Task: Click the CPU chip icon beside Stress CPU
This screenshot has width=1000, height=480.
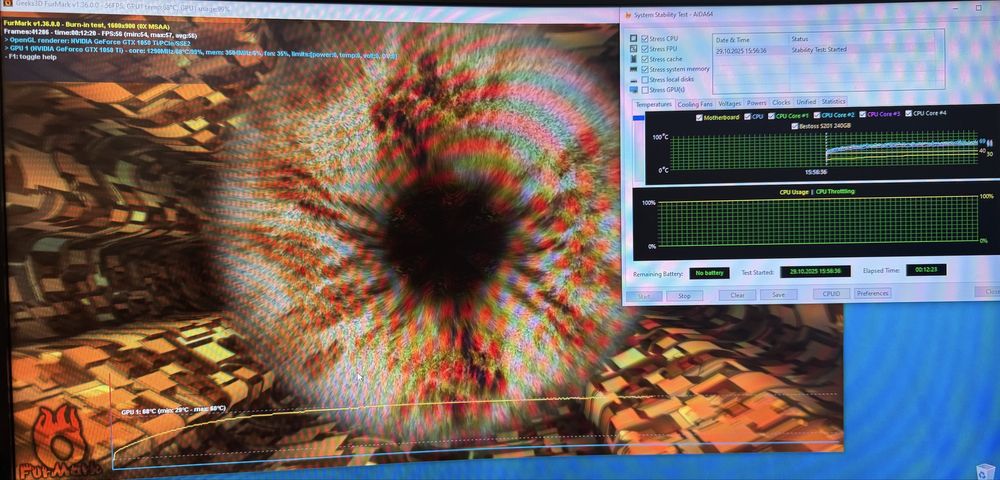Action: coord(633,38)
